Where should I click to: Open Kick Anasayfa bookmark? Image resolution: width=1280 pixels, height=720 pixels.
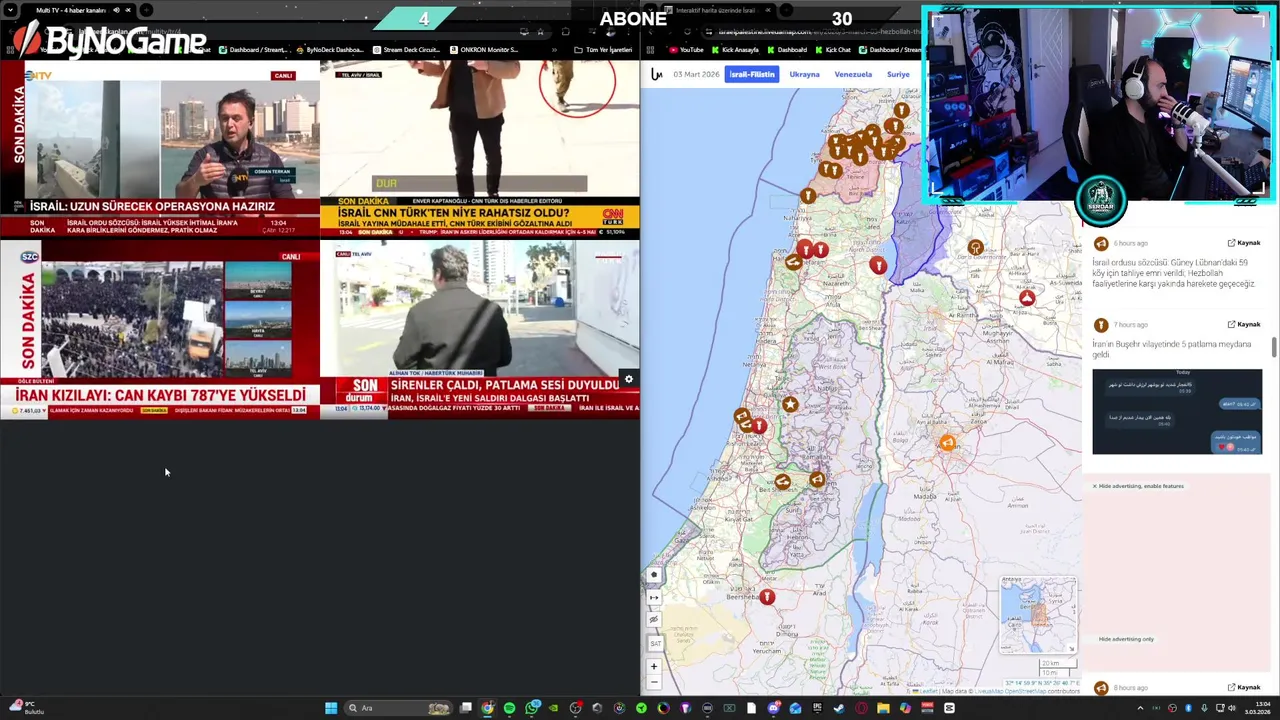(x=735, y=50)
